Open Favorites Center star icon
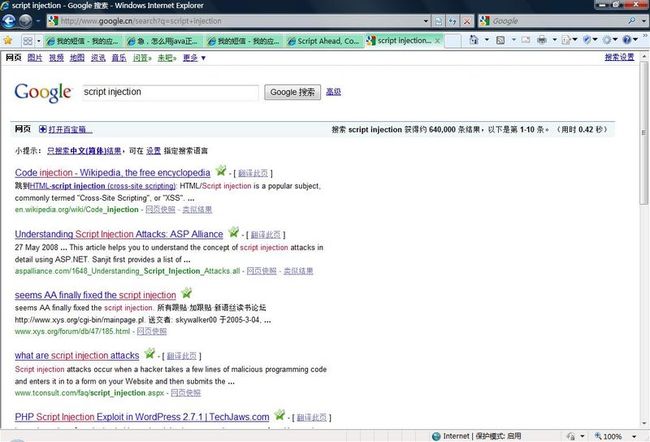Screen dimensions: 650x442 click(8, 40)
